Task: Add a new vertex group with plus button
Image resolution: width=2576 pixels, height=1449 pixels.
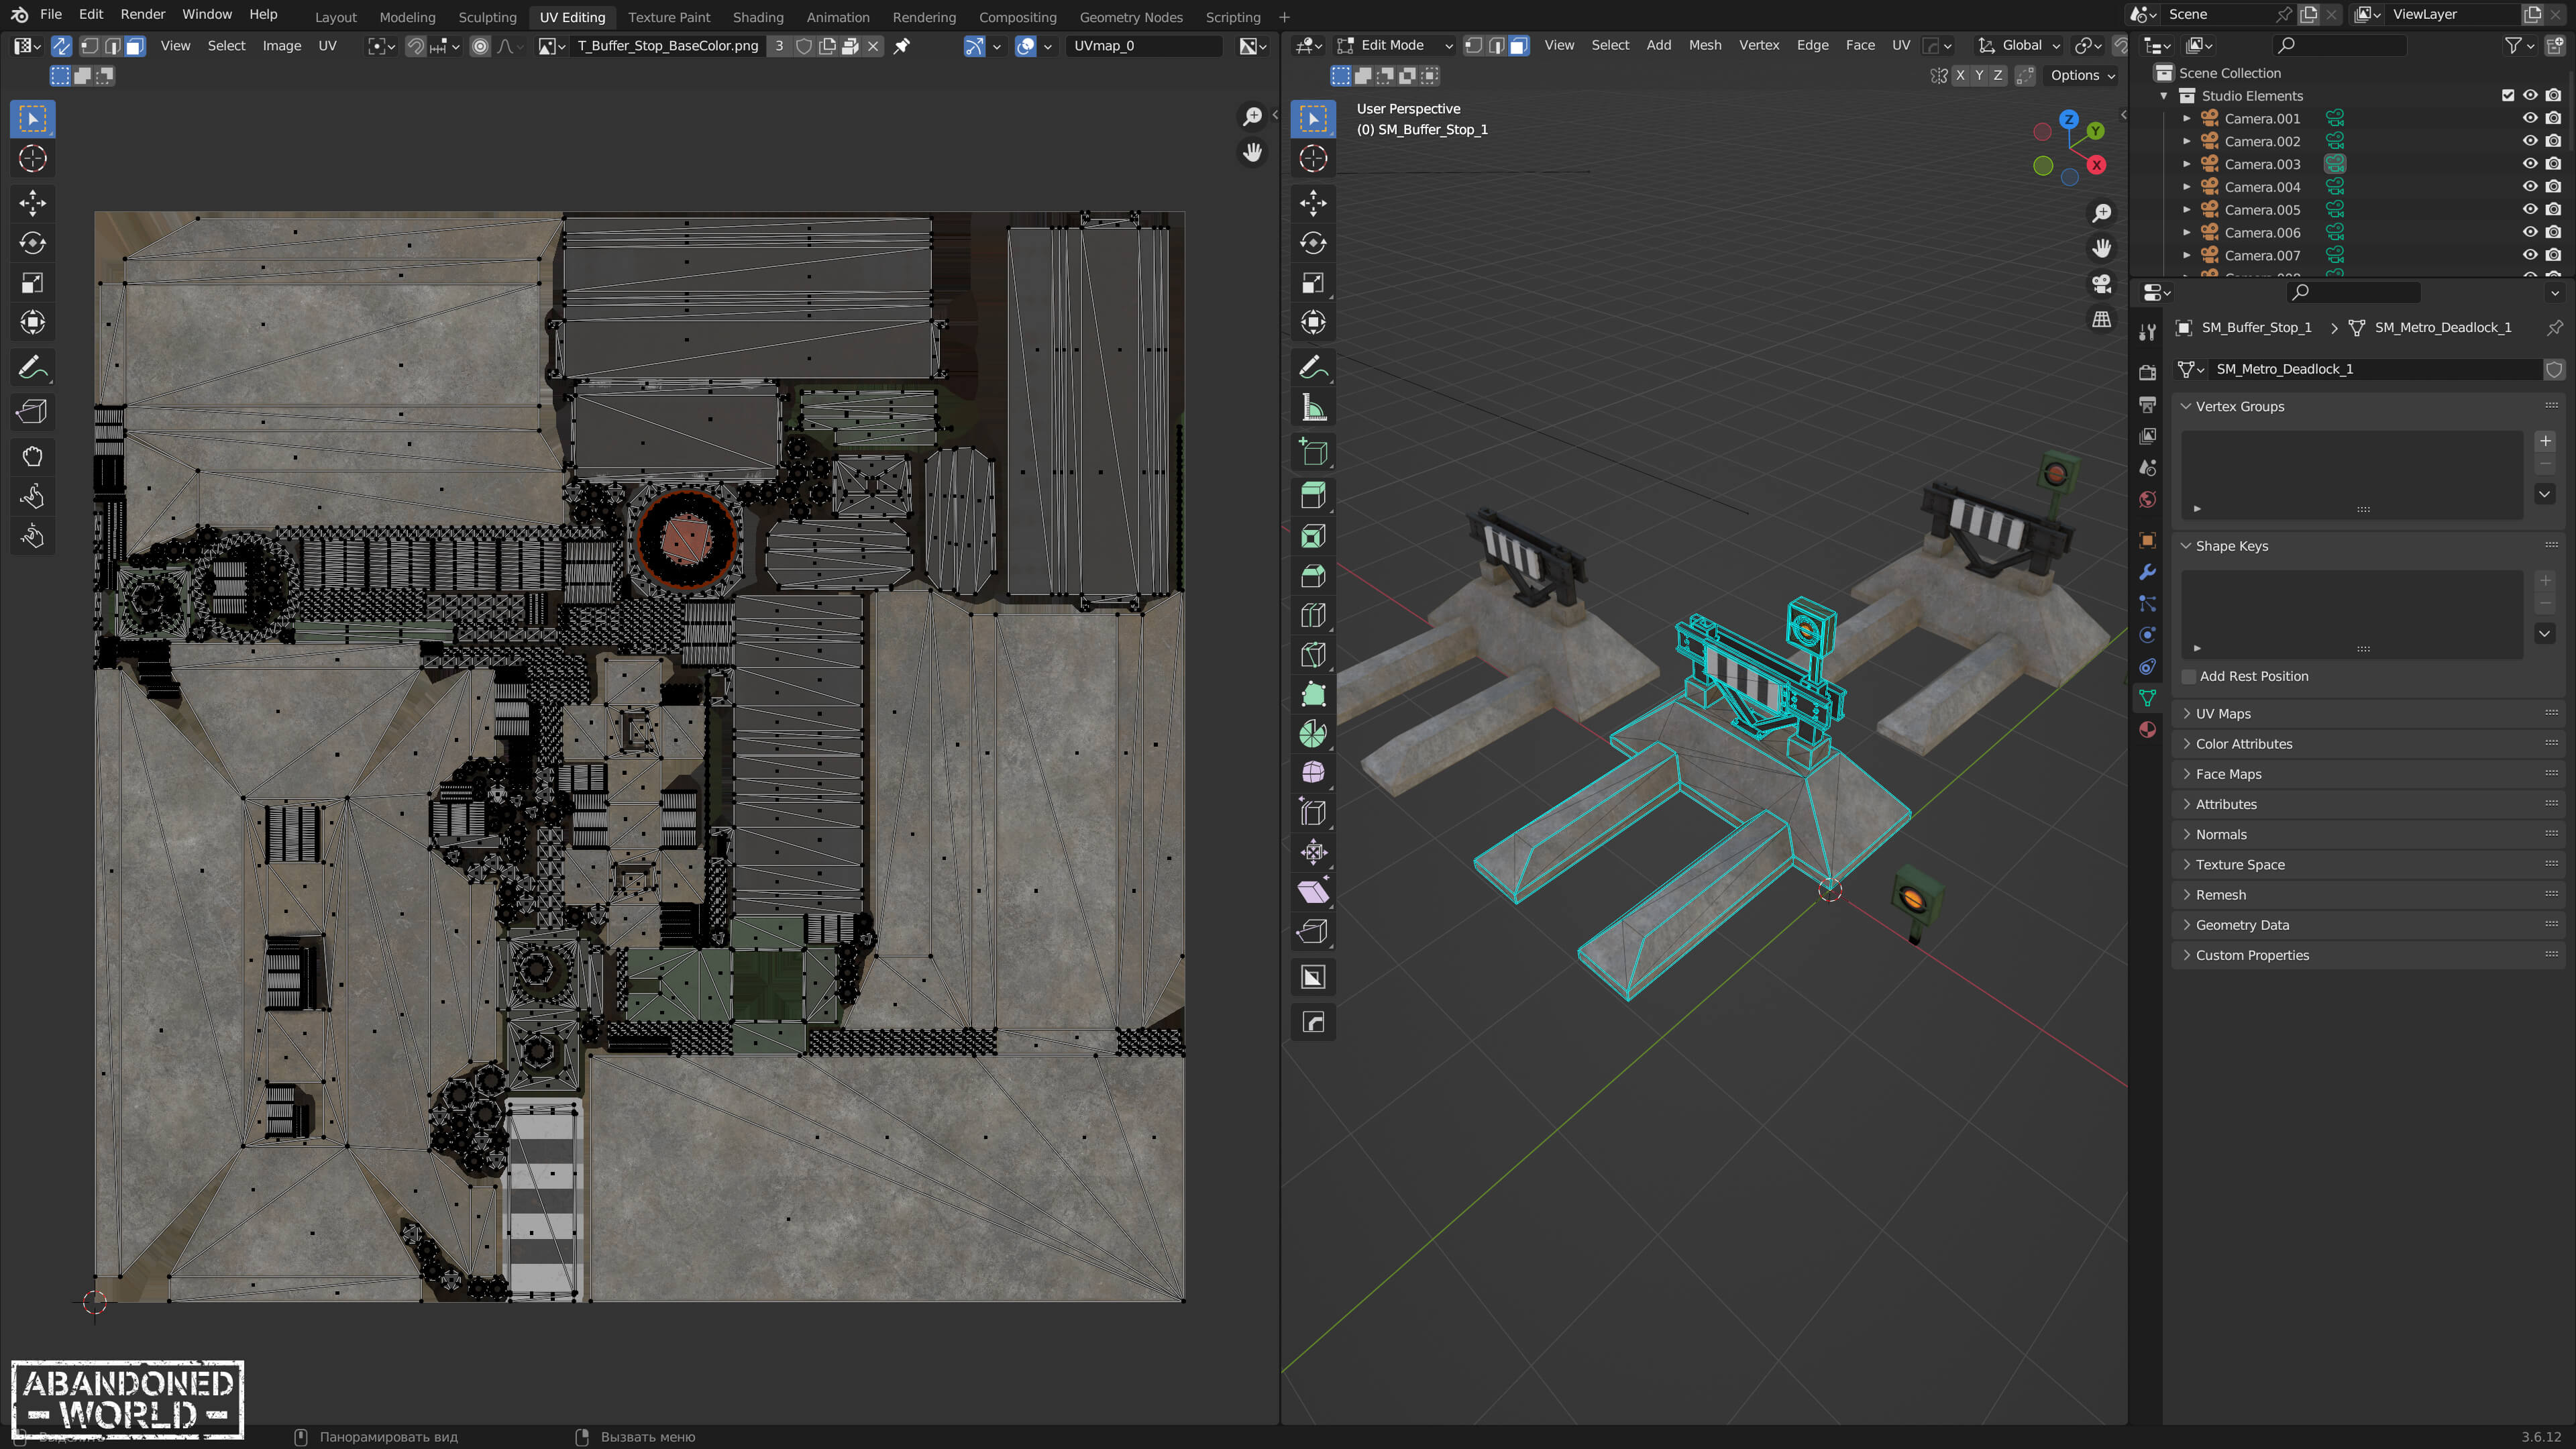Action: pos(2545,441)
